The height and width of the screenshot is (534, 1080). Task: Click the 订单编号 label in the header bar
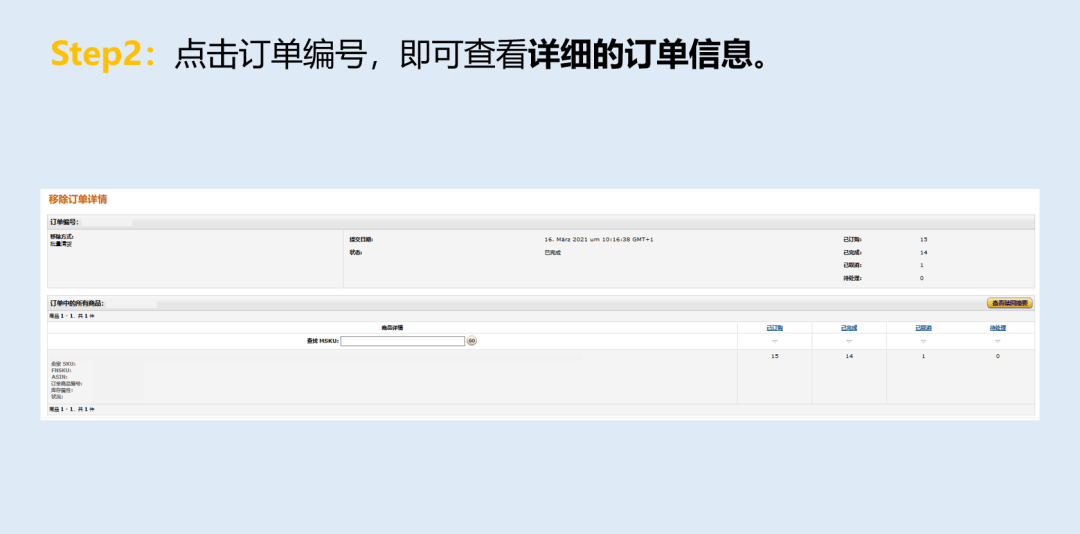point(65,222)
